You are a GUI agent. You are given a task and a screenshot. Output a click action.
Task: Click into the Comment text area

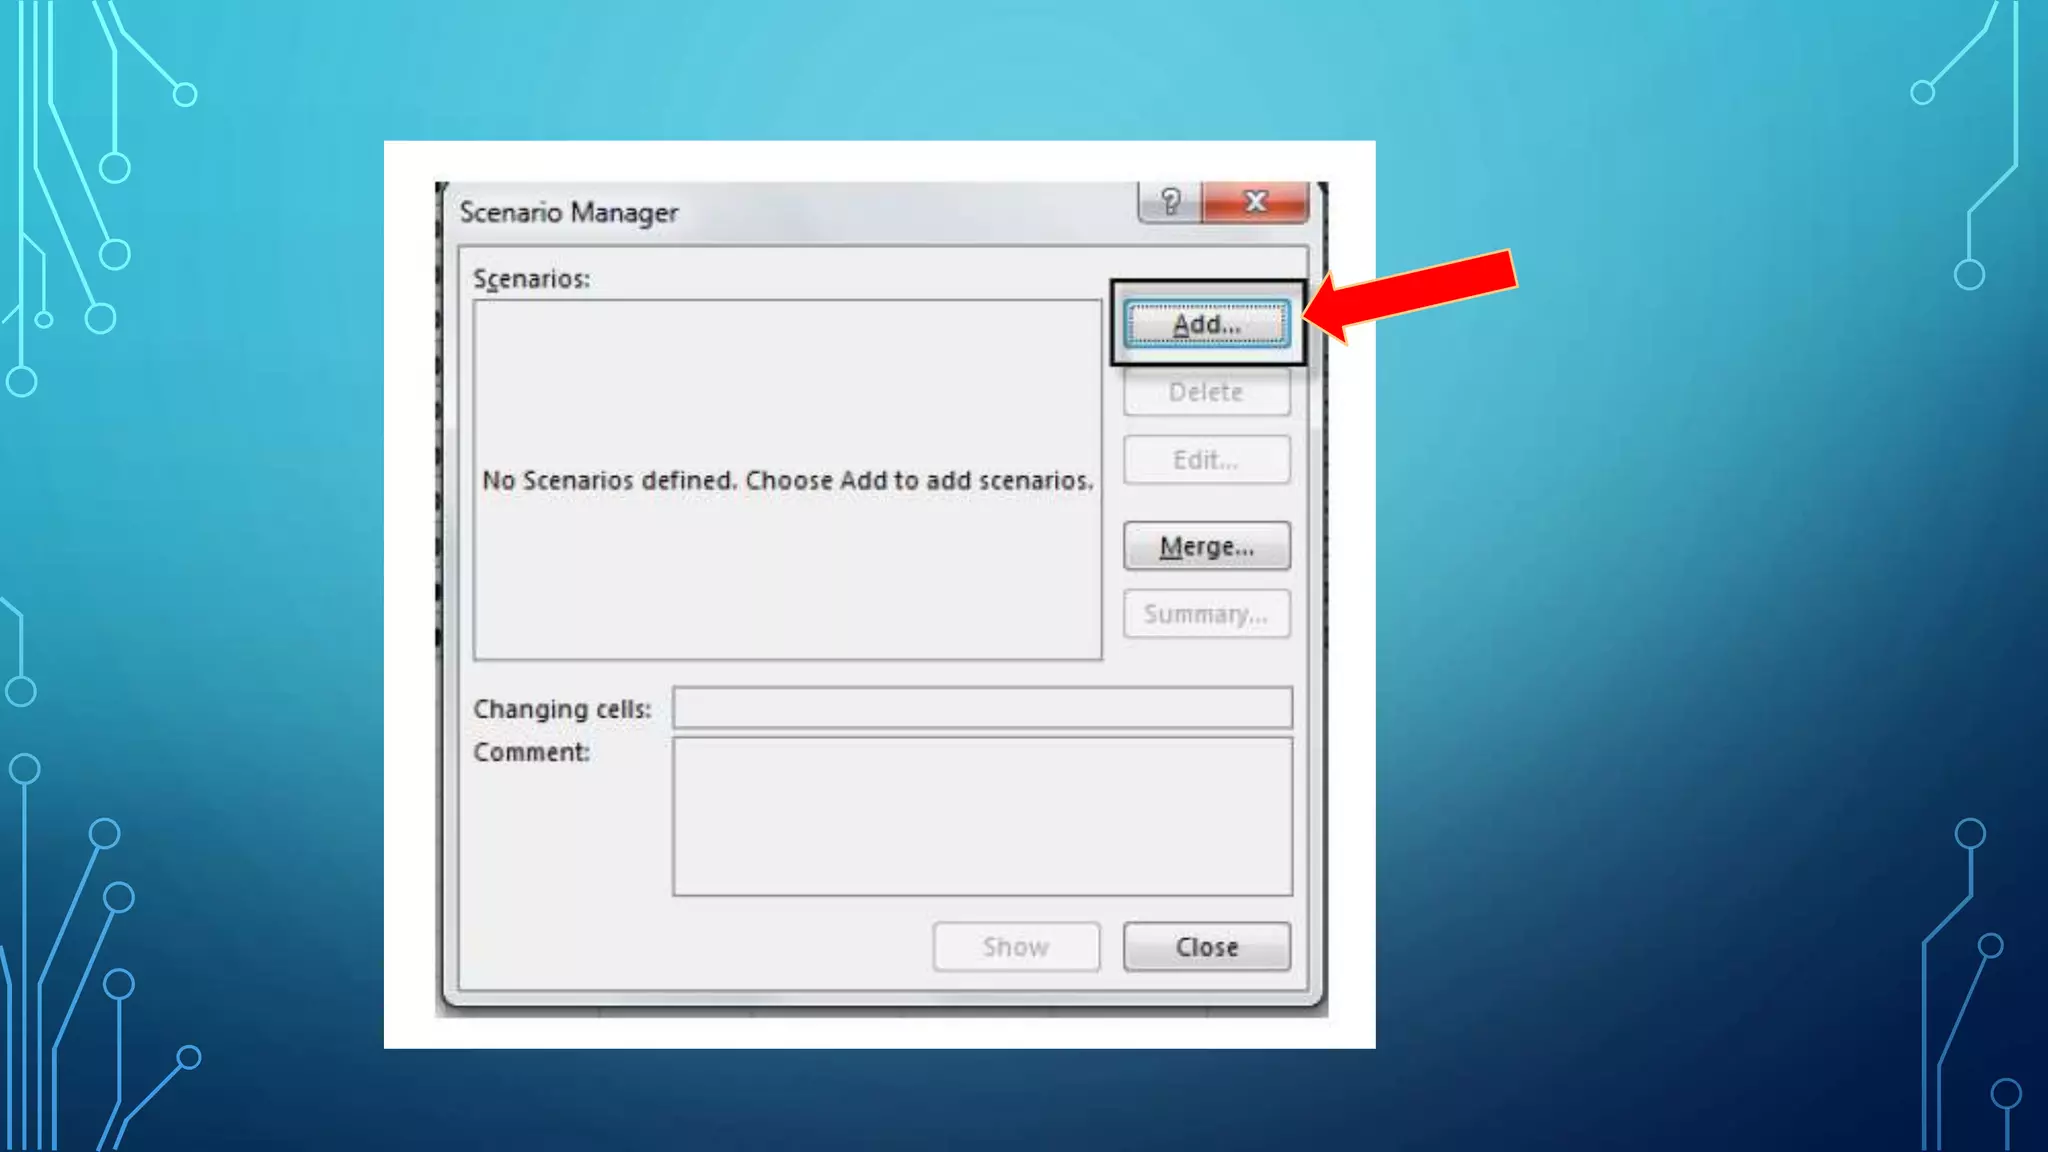click(x=982, y=816)
